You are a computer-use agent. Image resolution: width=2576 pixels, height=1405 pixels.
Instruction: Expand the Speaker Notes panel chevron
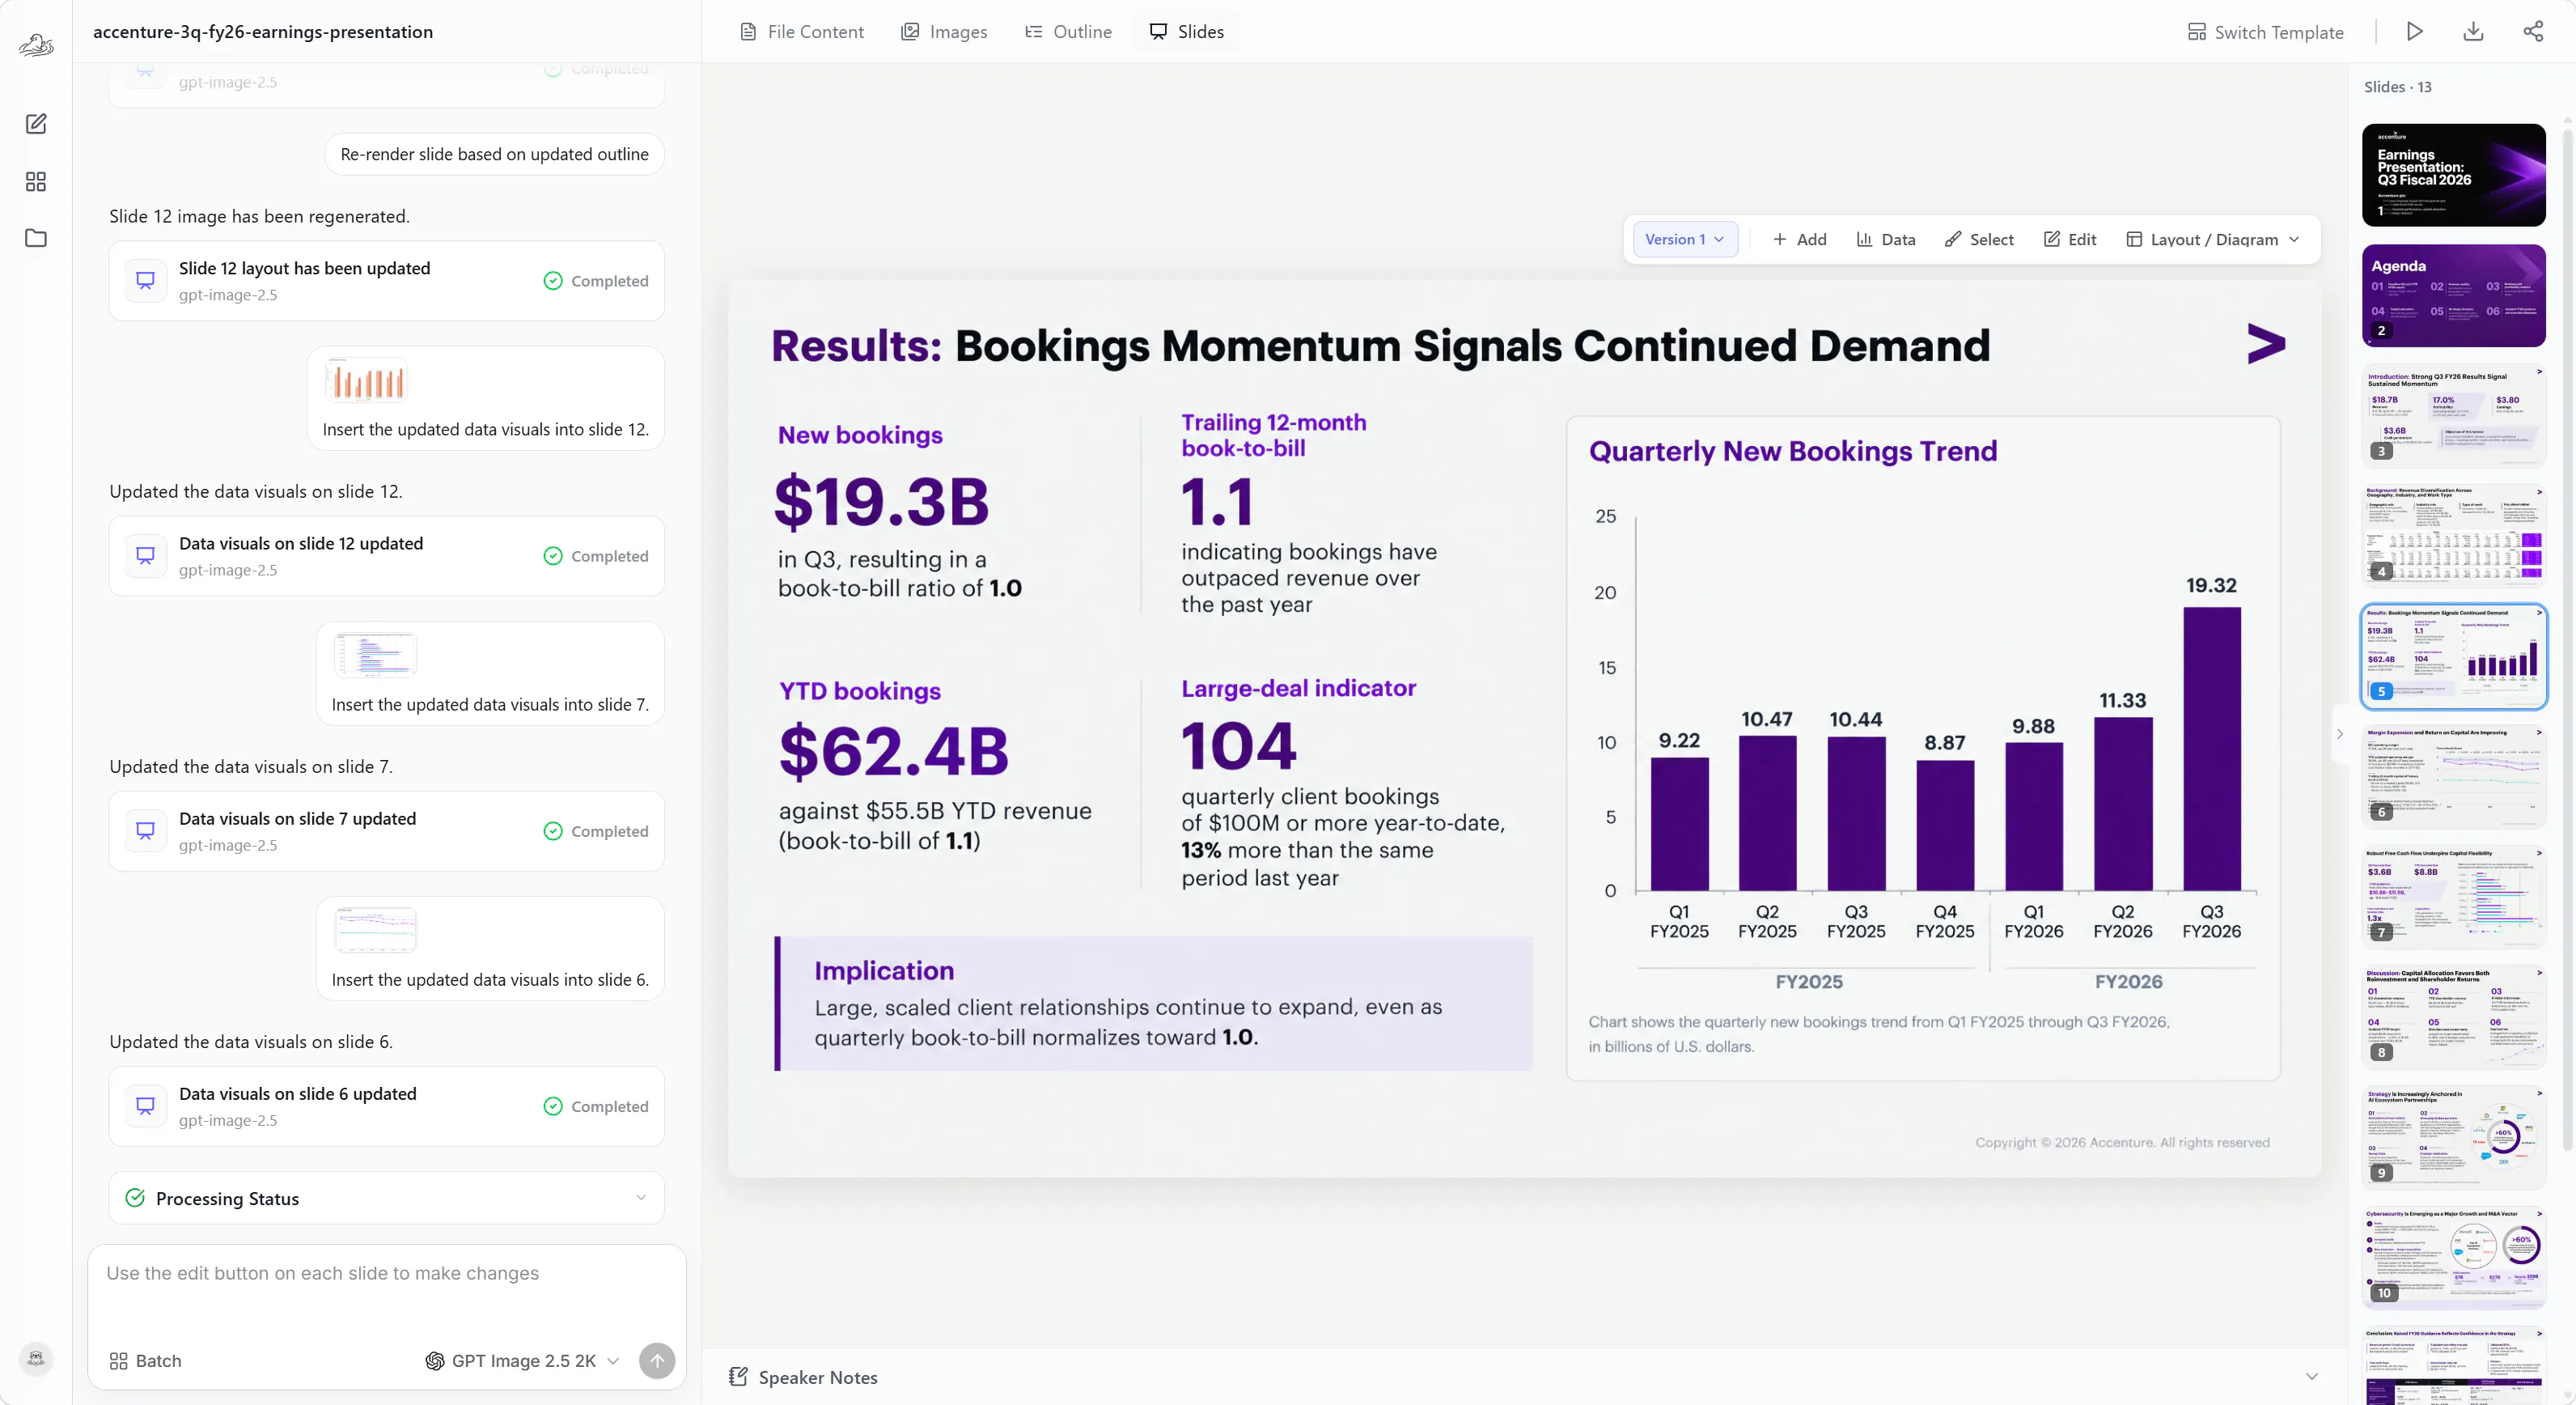click(2312, 1377)
